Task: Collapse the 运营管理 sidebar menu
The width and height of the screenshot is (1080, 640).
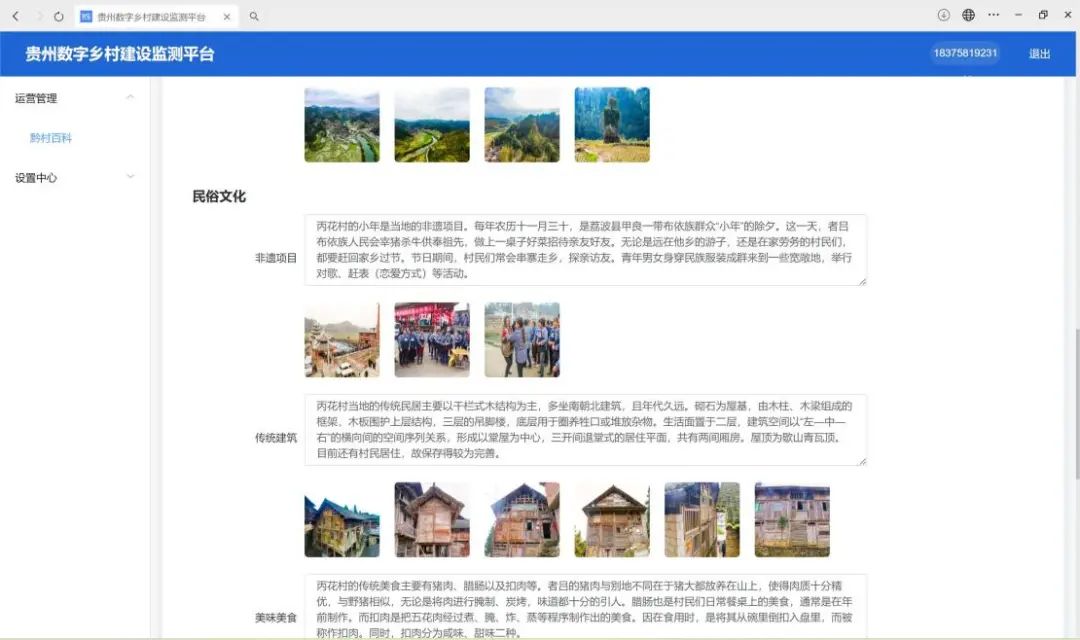Action: pyautogui.click(x=130, y=97)
